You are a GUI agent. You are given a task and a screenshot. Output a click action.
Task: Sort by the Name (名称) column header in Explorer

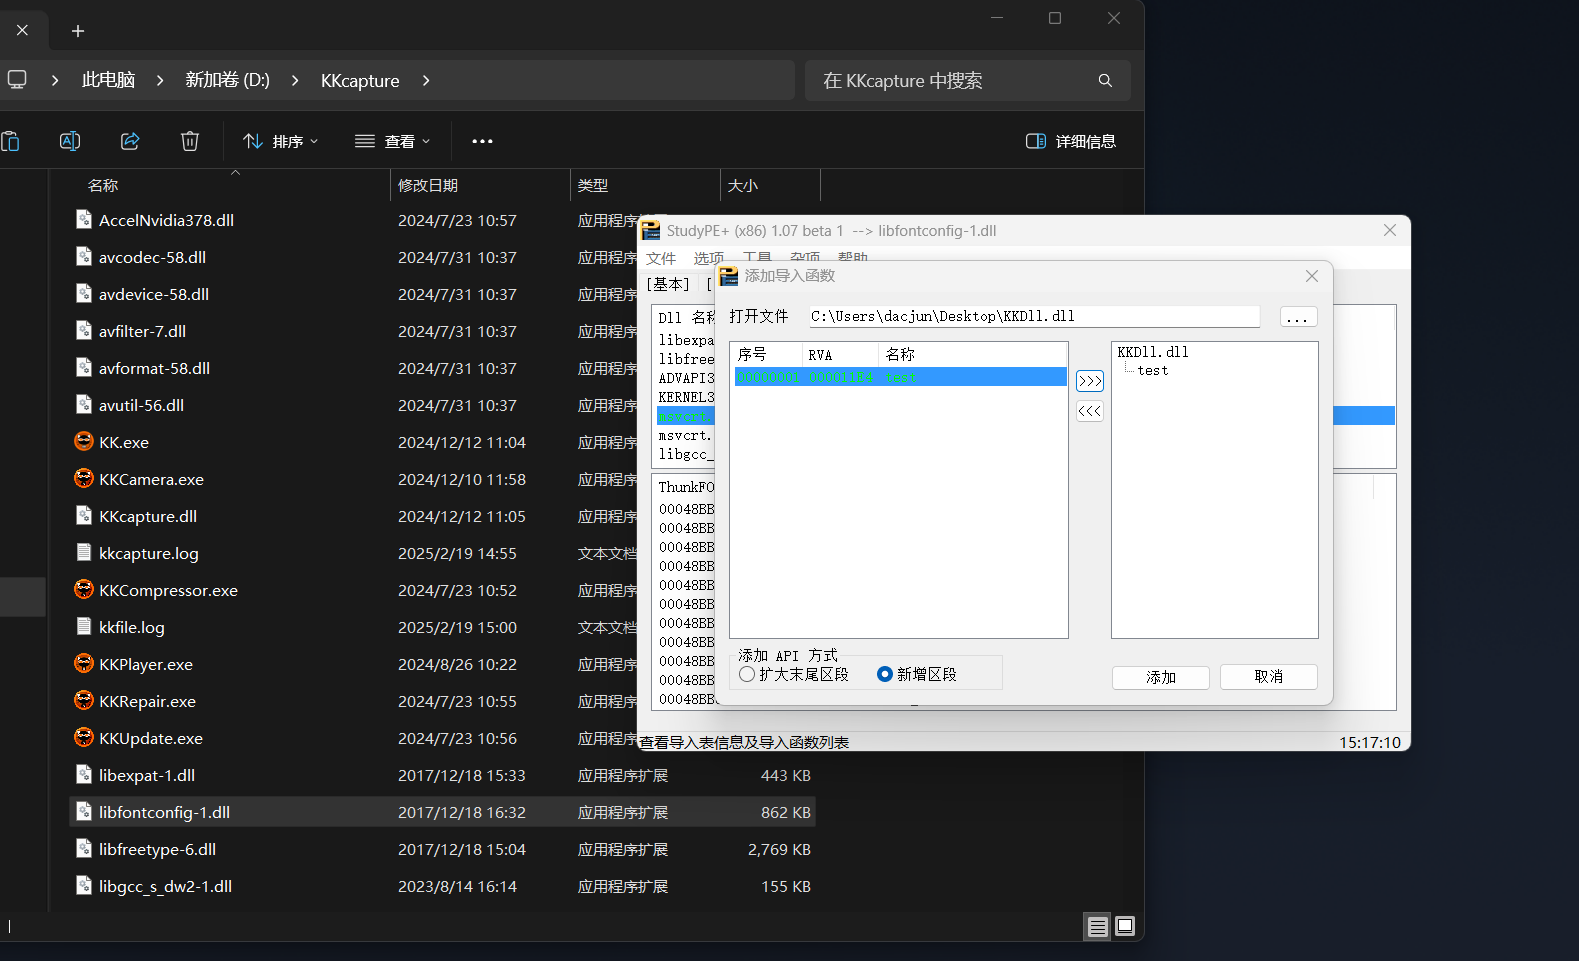[103, 185]
